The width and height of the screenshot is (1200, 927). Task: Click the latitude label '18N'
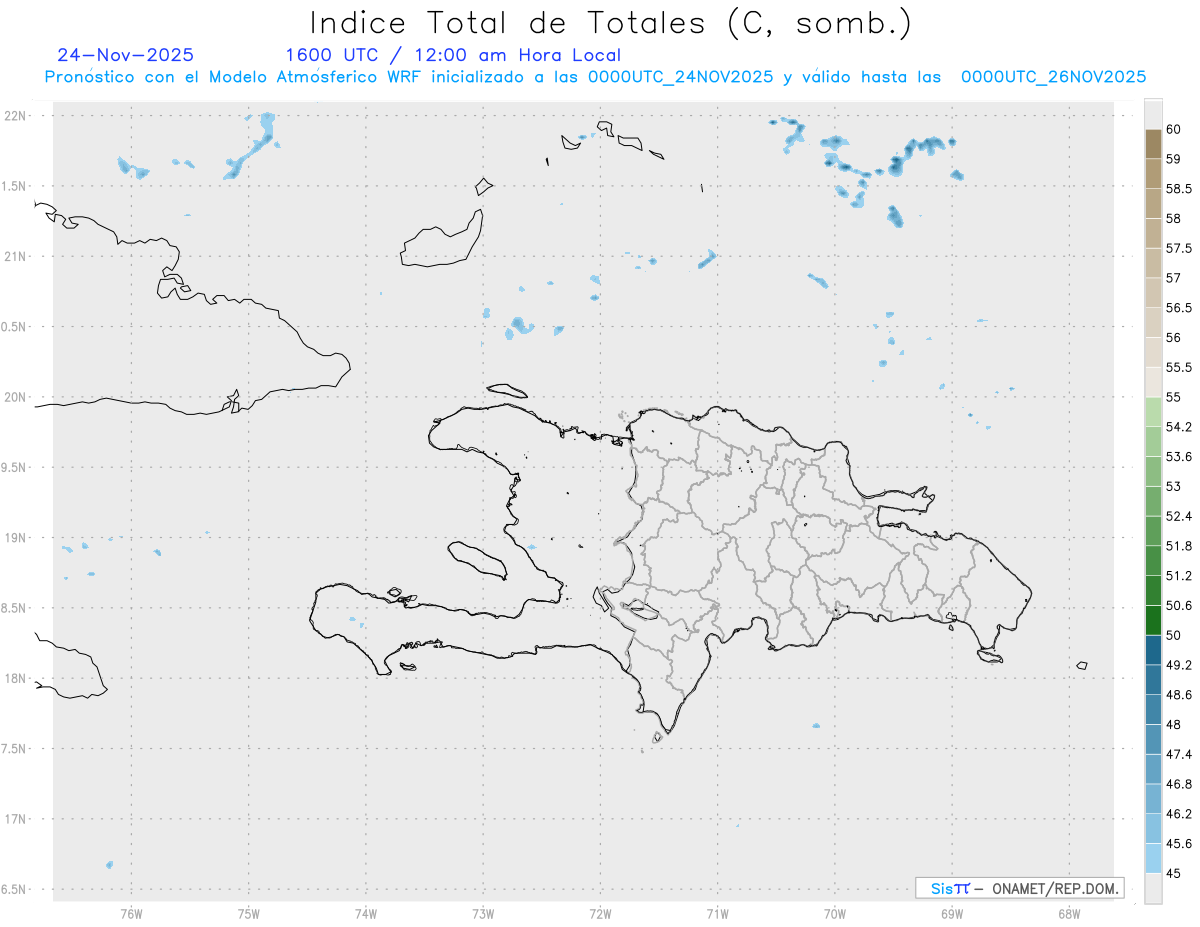(x=17, y=678)
